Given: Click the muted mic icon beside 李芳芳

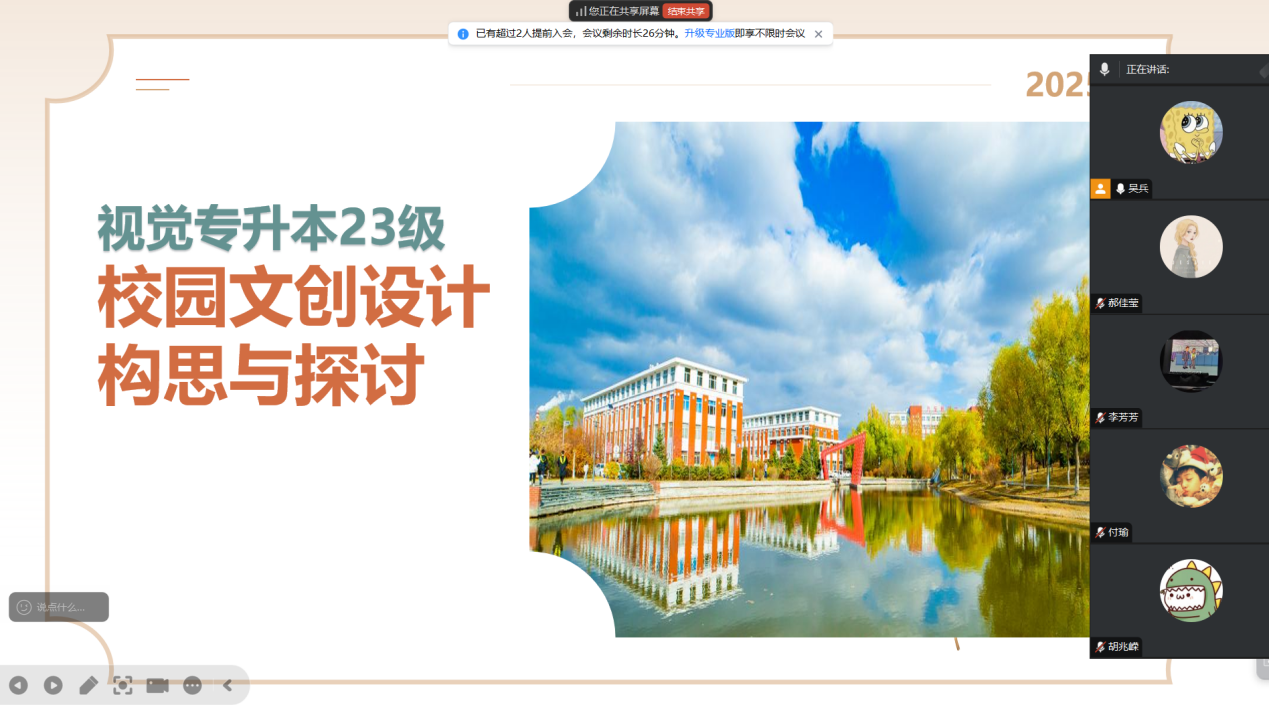Looking at the screenshot, I should tap(1100, 418).
